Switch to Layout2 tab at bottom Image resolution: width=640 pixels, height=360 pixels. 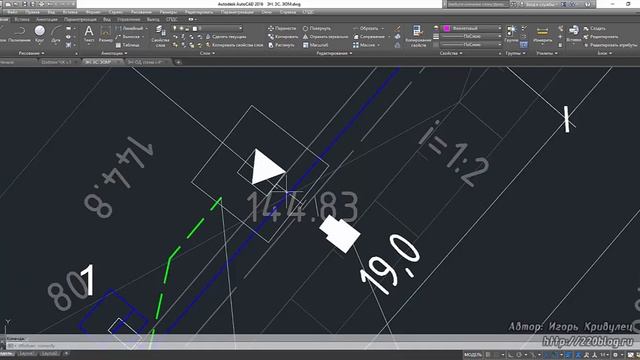click(x=50, y=354)
